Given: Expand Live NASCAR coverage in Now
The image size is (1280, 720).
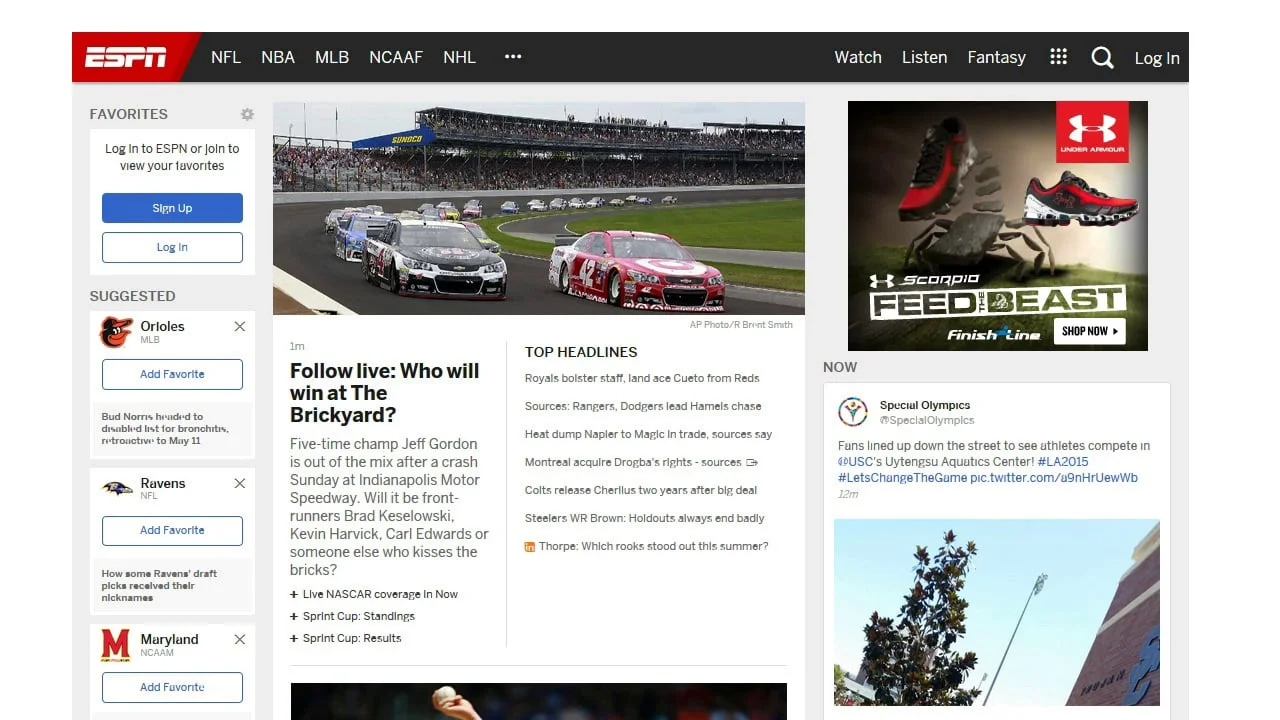Looking at the screenshot, I should (x=374, y=594).
